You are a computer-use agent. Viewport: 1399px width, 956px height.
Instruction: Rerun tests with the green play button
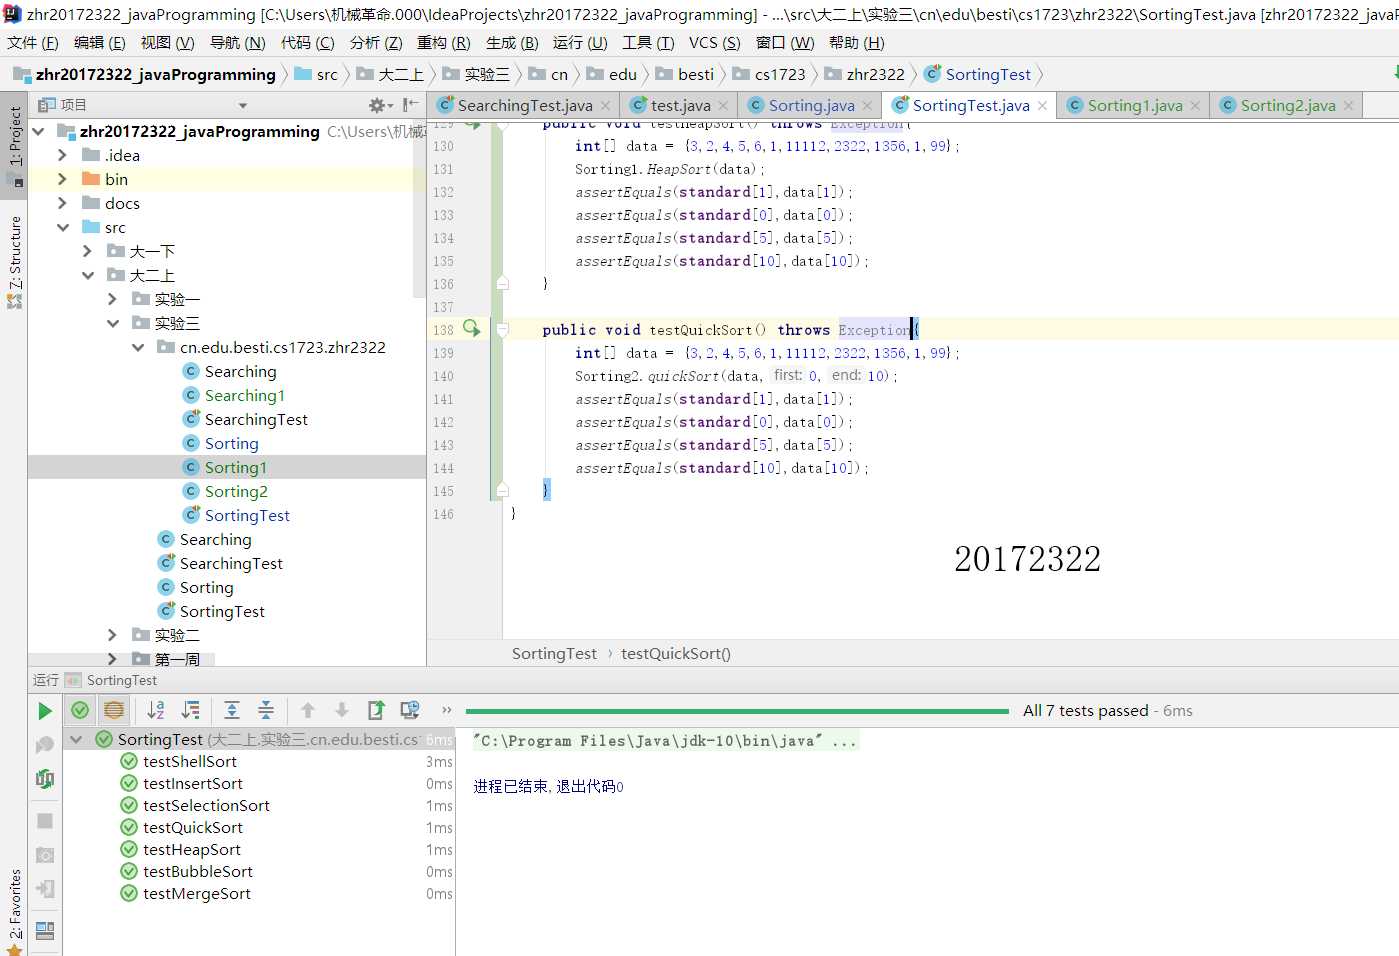(45, 711)
